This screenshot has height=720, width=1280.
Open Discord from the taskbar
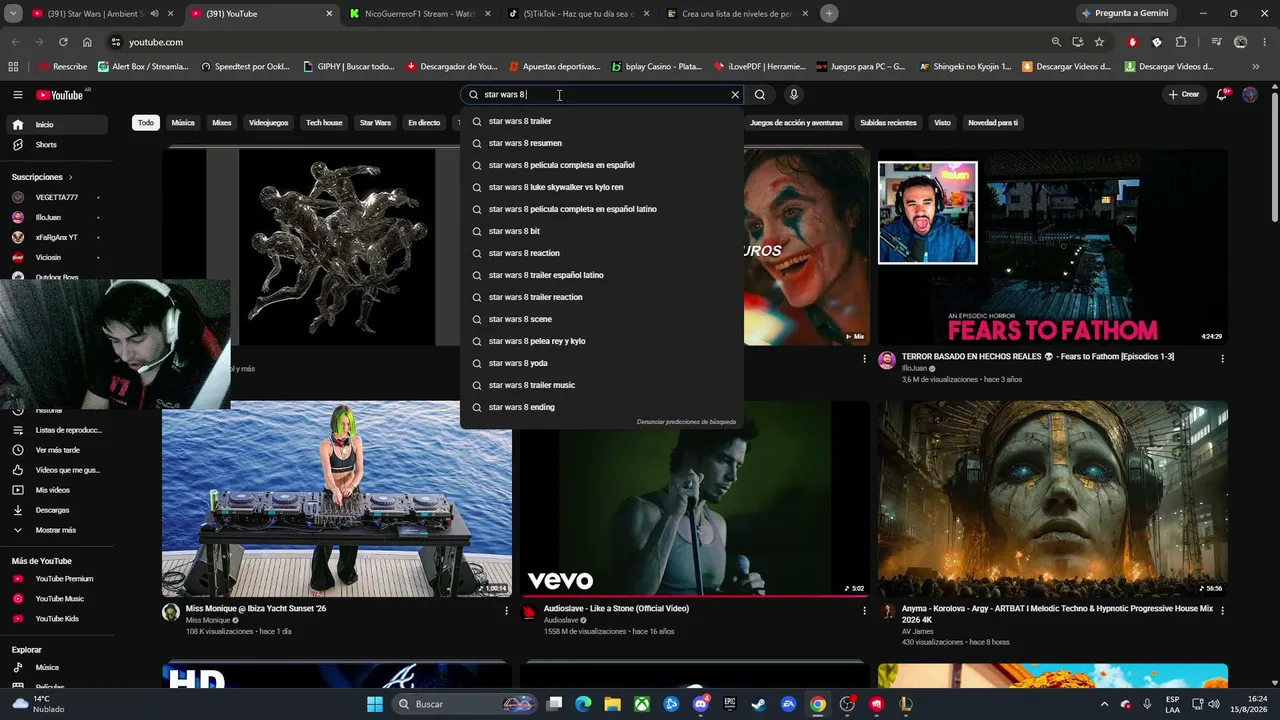tap(700, 704)
